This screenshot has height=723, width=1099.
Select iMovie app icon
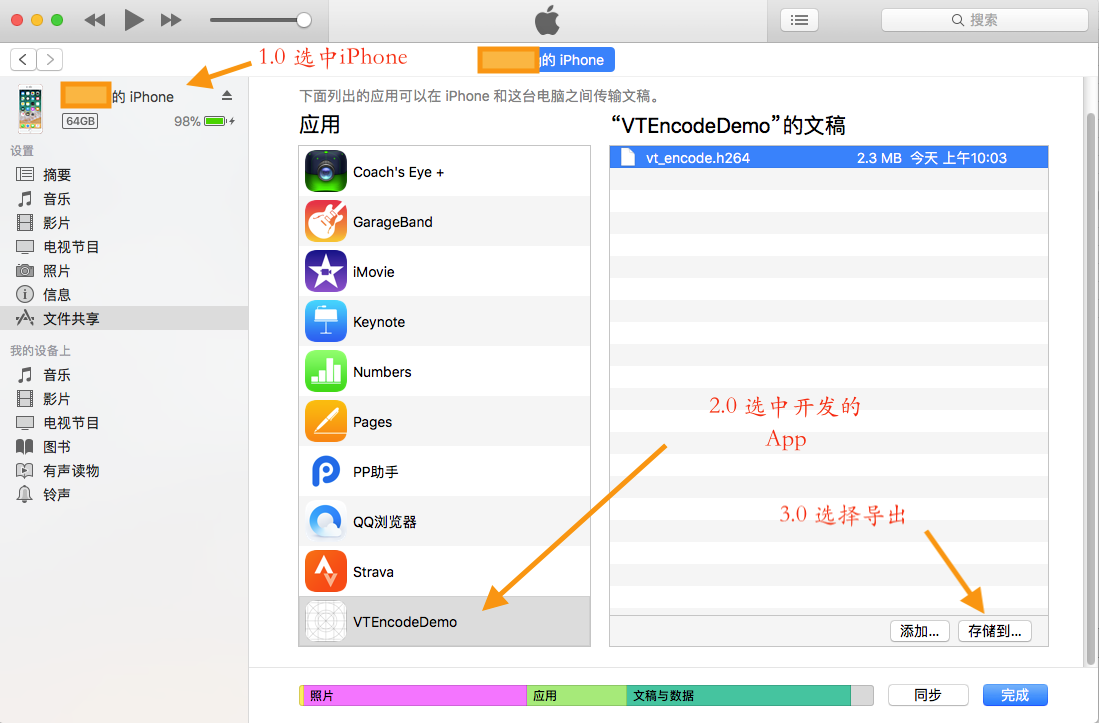326,271
